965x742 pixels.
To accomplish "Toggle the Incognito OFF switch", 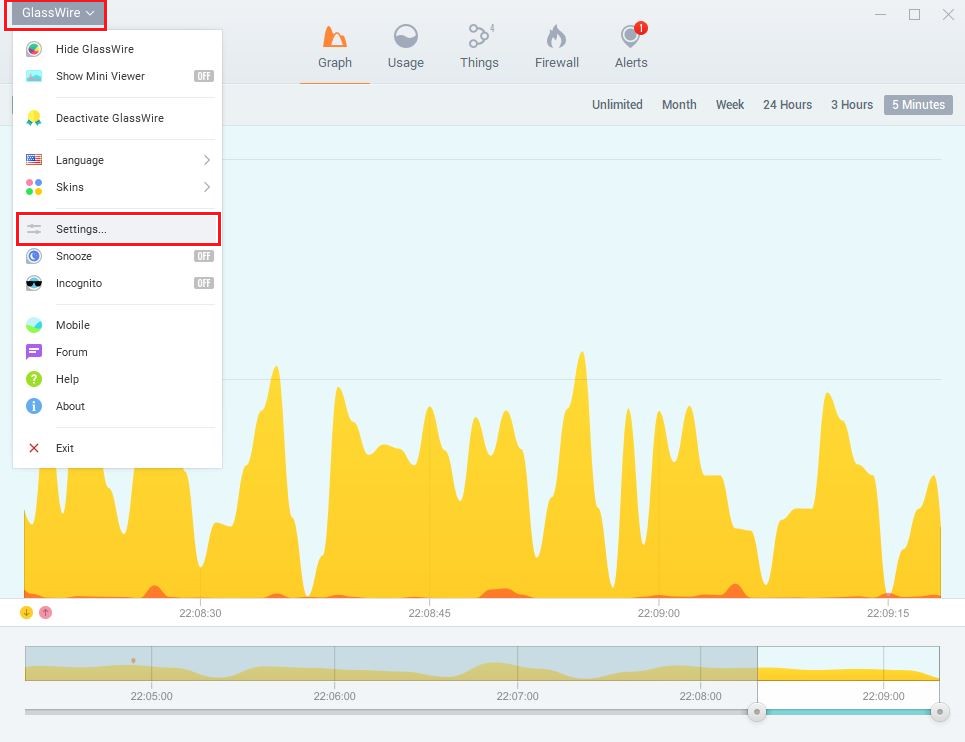I will click(x=204, y=283).
